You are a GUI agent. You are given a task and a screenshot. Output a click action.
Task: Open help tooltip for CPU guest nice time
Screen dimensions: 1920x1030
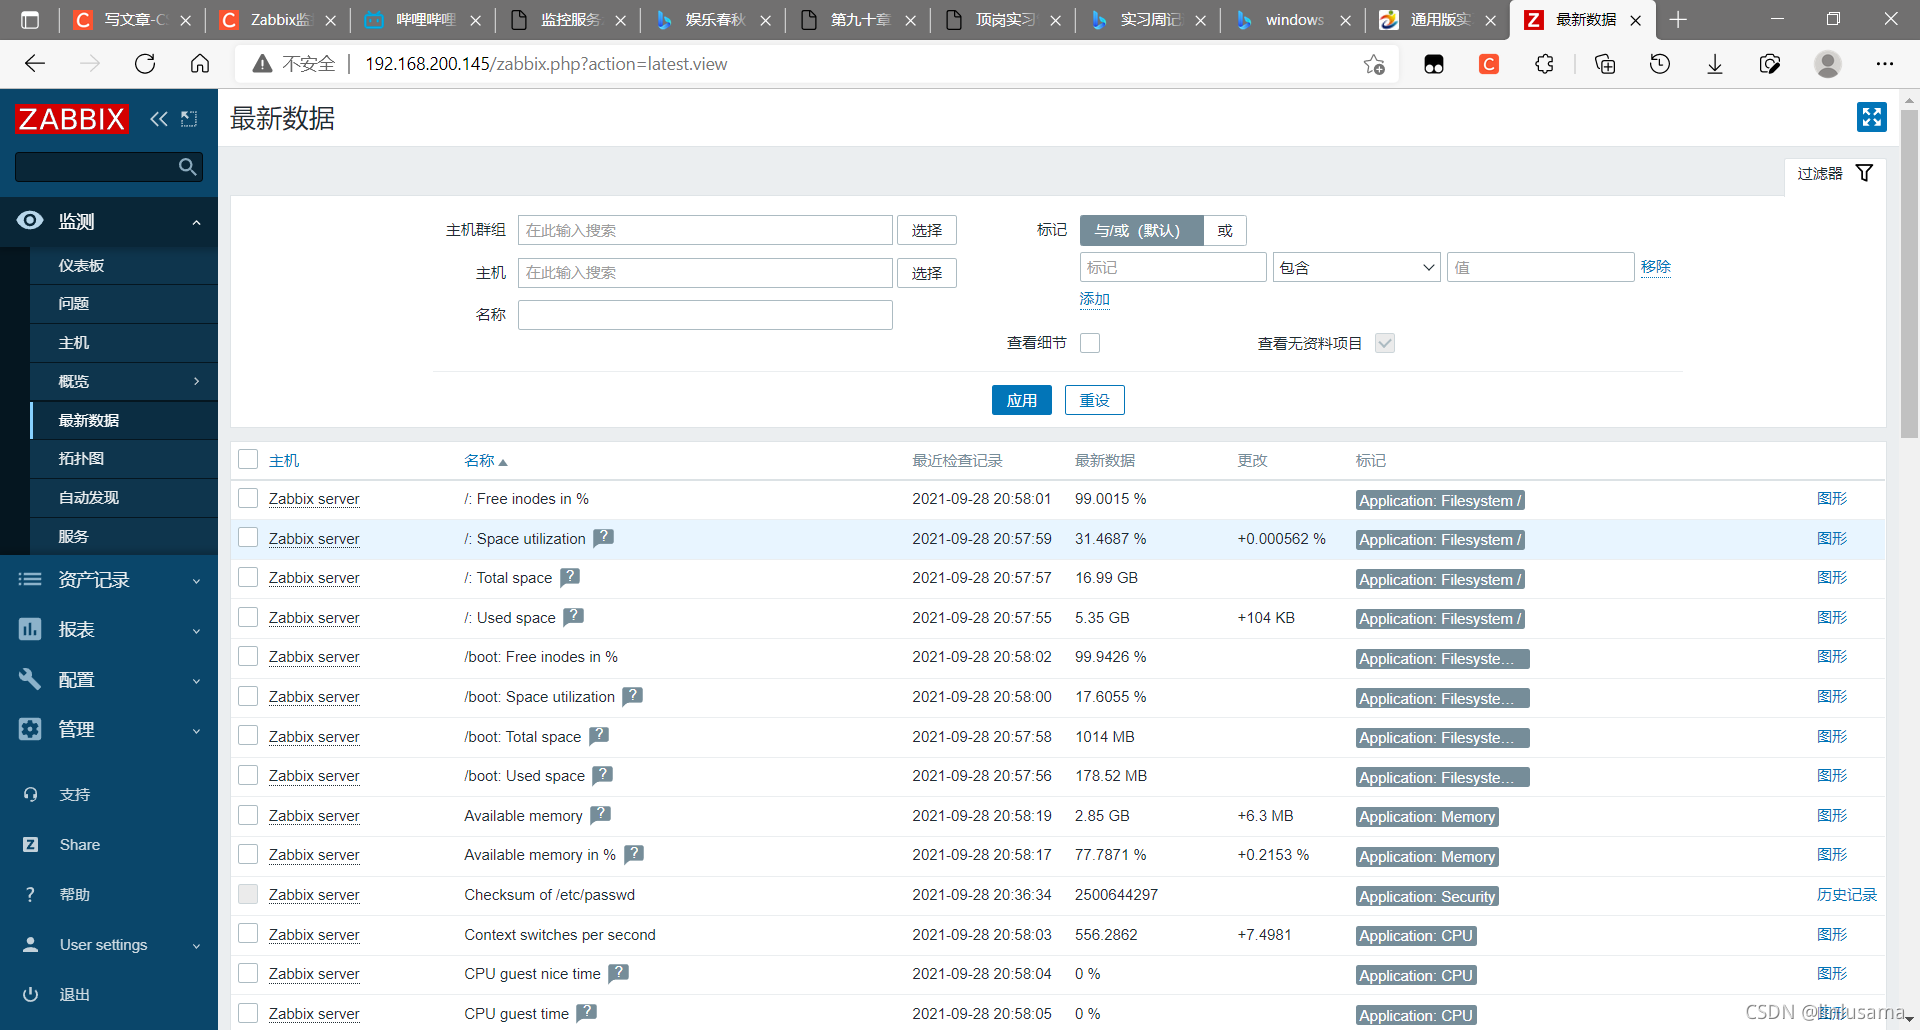(x=618, y=973)
